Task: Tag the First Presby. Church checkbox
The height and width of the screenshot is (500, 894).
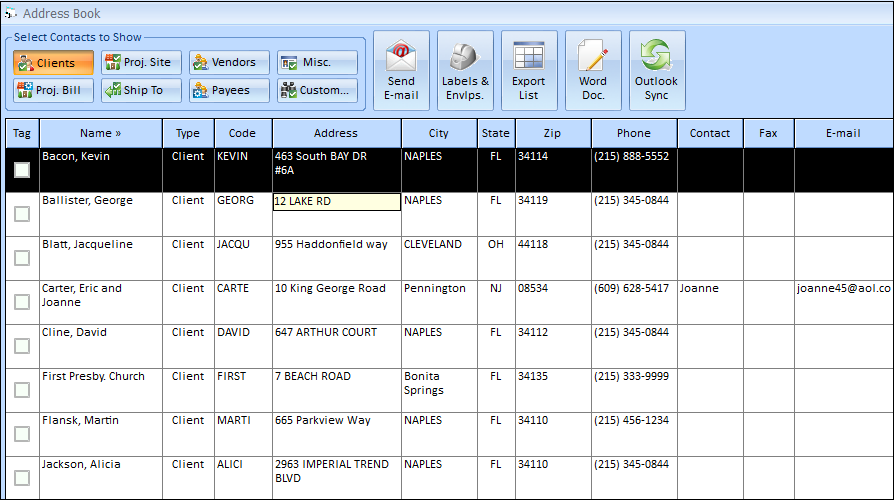Action: [x=22, y=390]
